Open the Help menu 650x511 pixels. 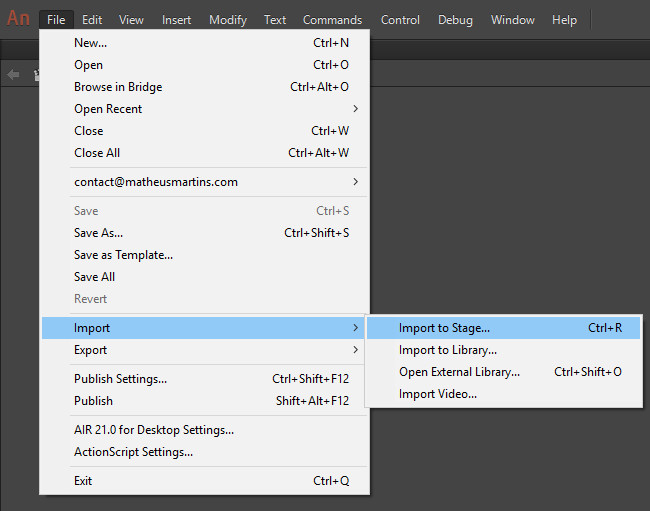click(x=564, y=19)
